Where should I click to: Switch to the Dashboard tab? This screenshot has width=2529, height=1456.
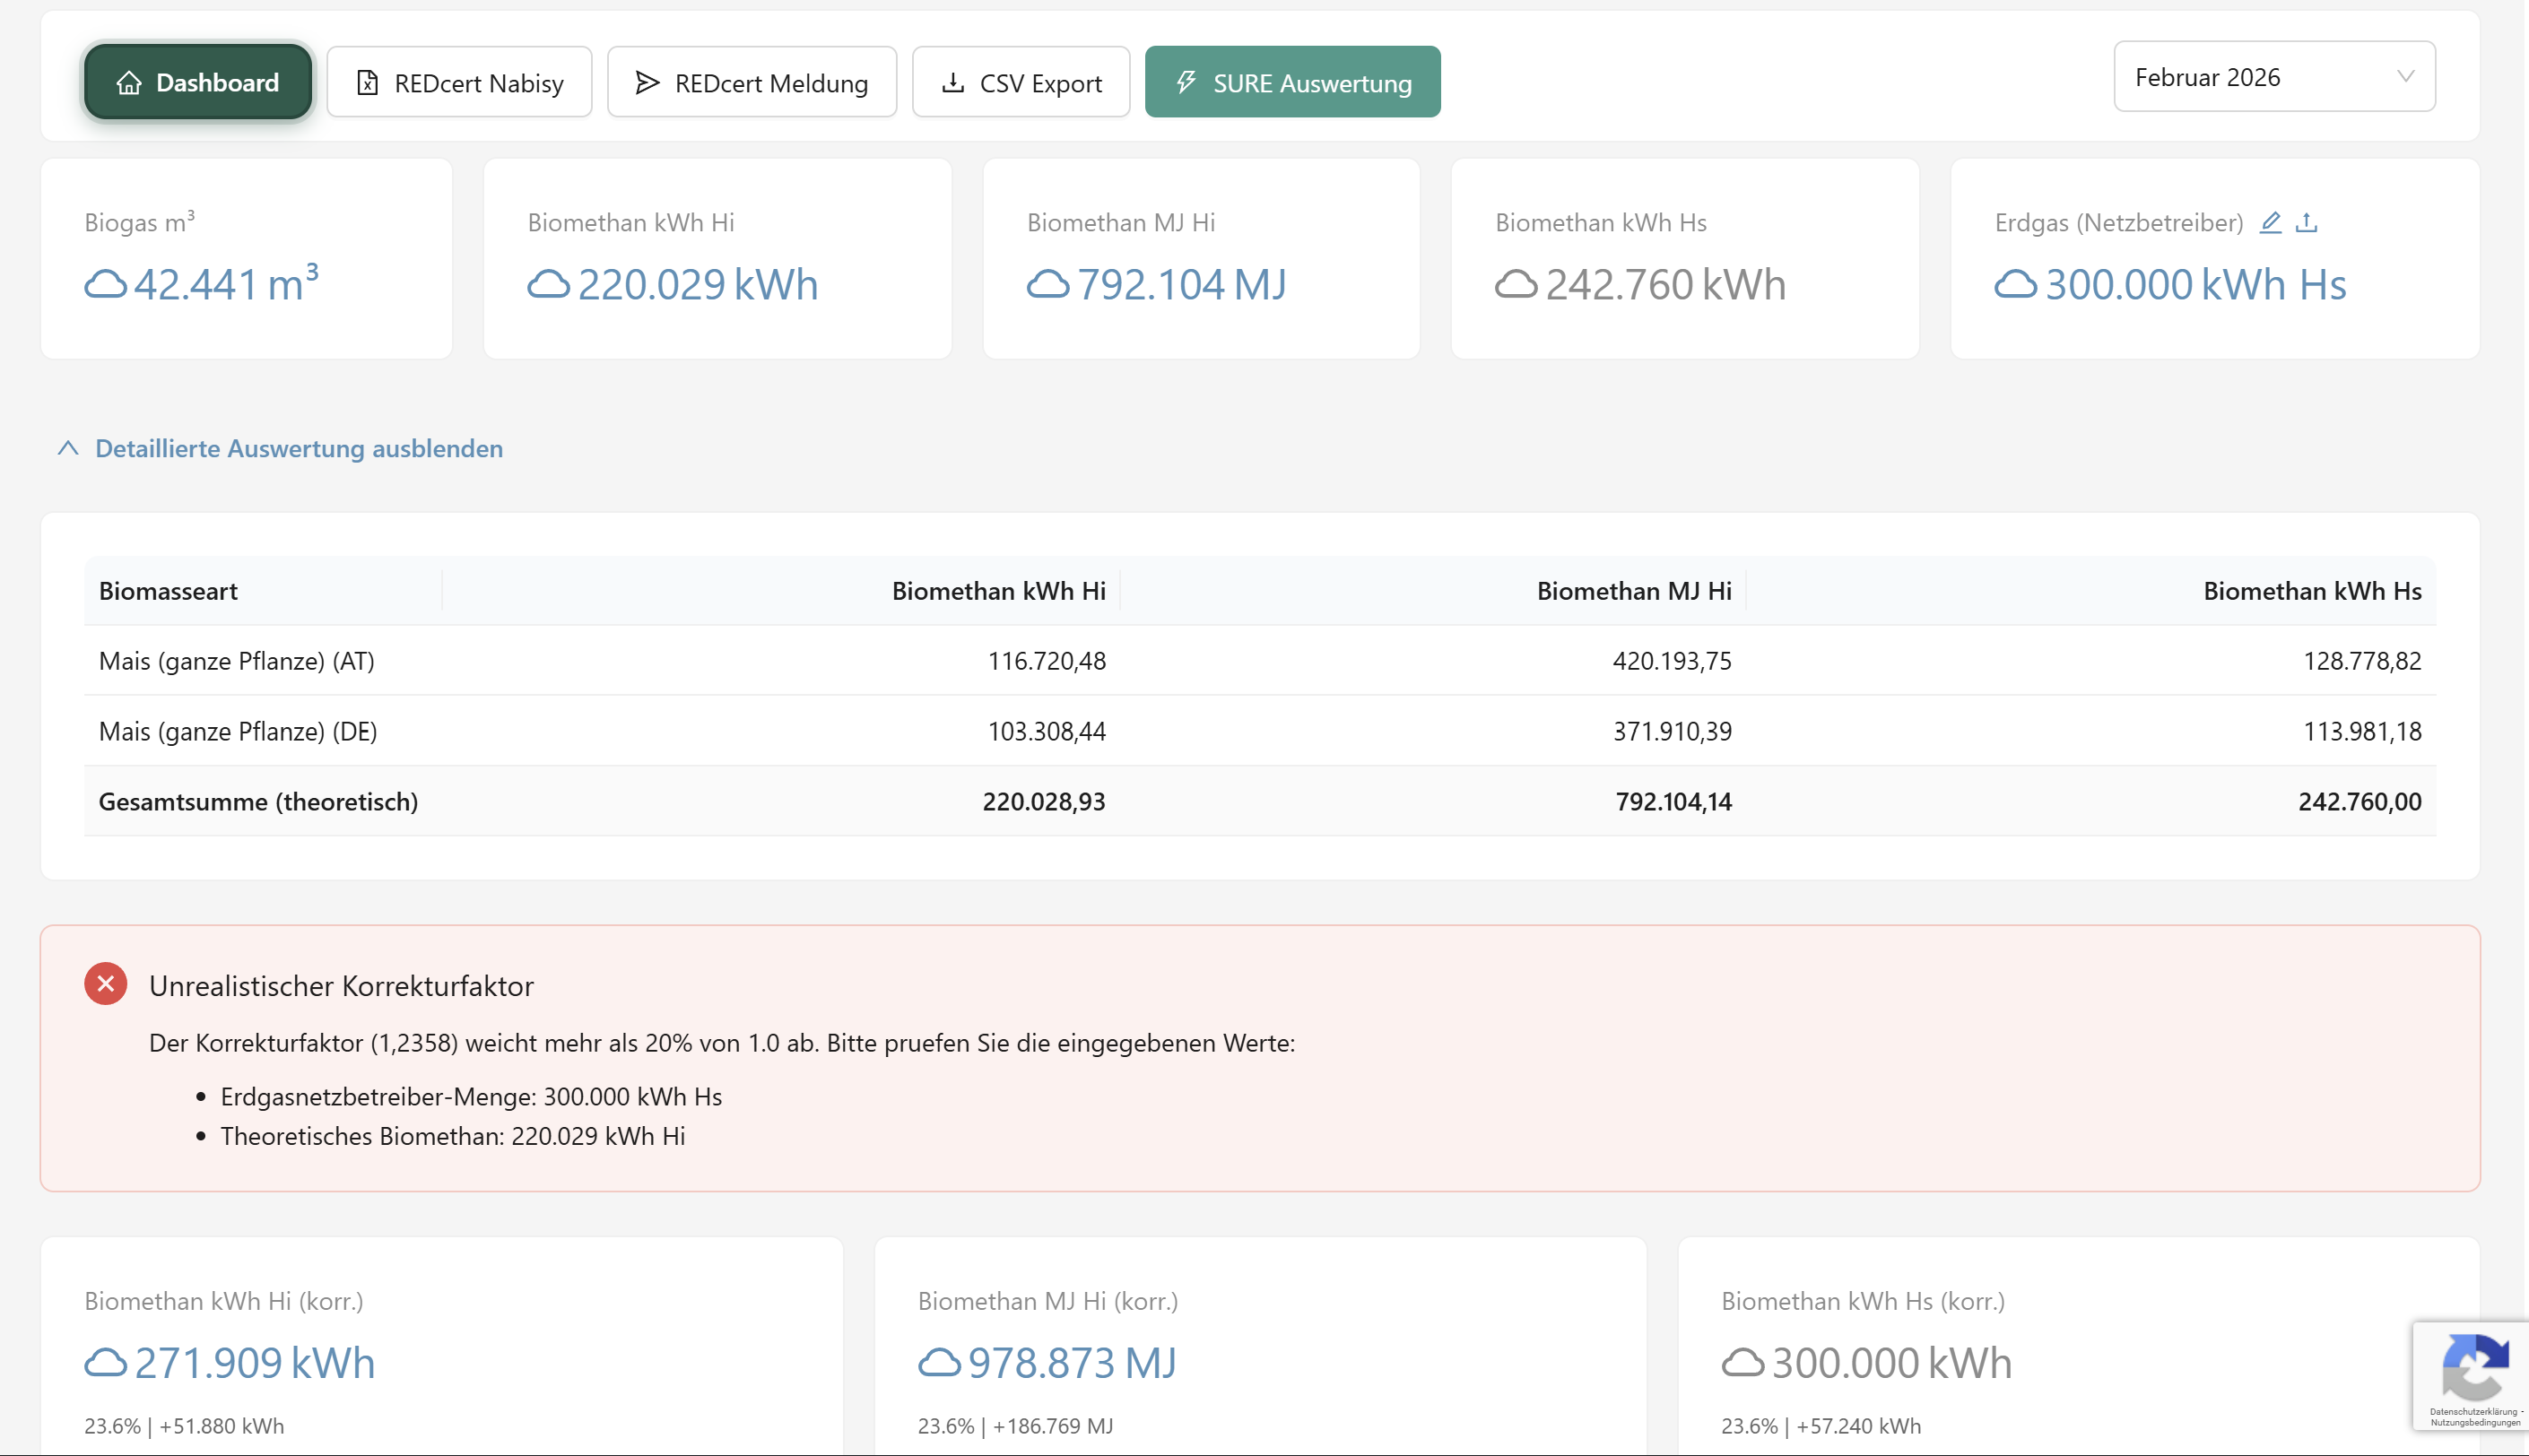(198, 82)
